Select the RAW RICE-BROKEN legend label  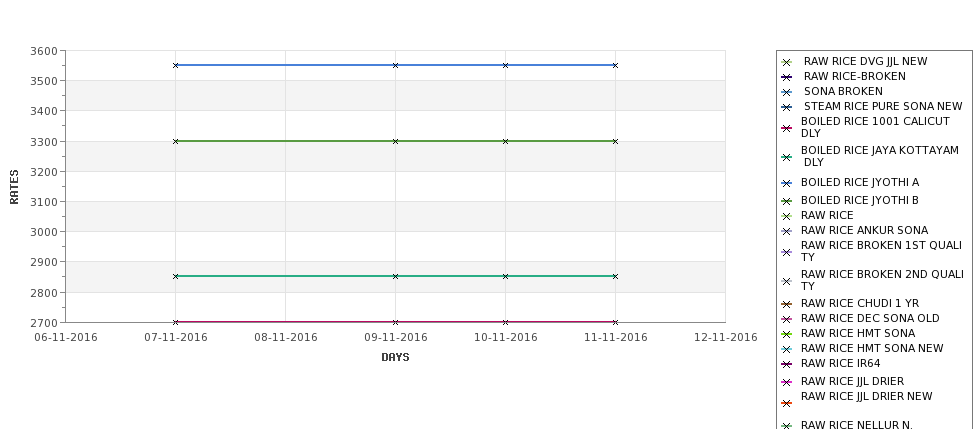[x=854, y=77]
